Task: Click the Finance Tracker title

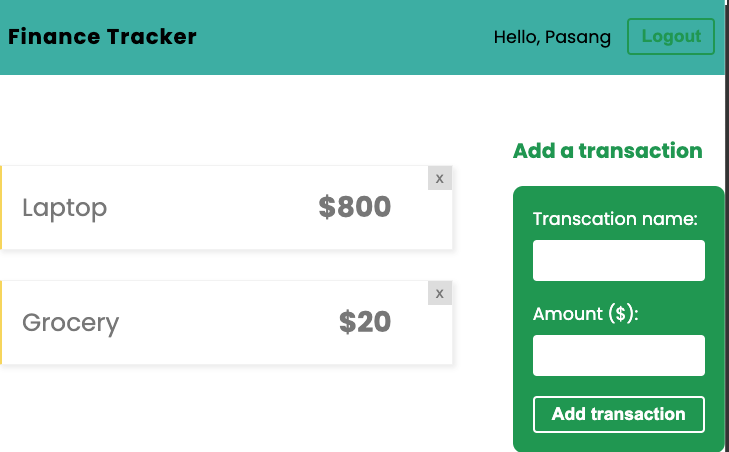Action: [x=102, y=37]
